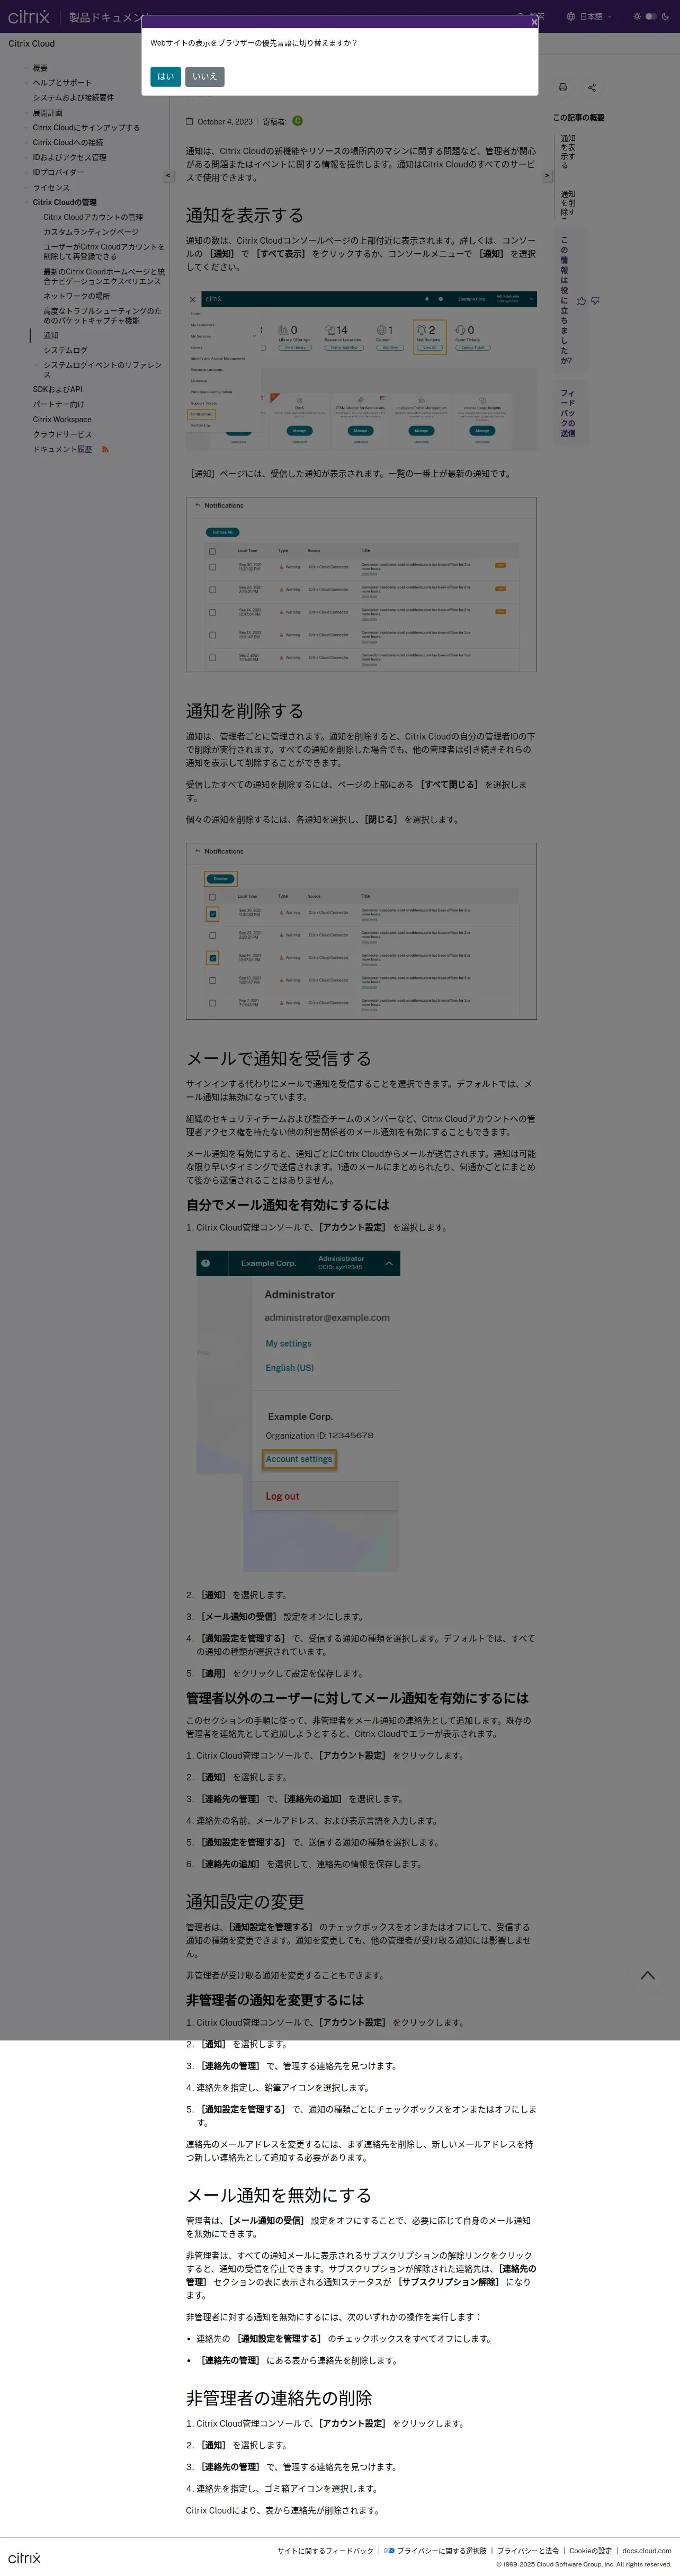Click the Notifications dismiss screenshot image
This screenshot has width=680, height=2576.
point(361,931)
